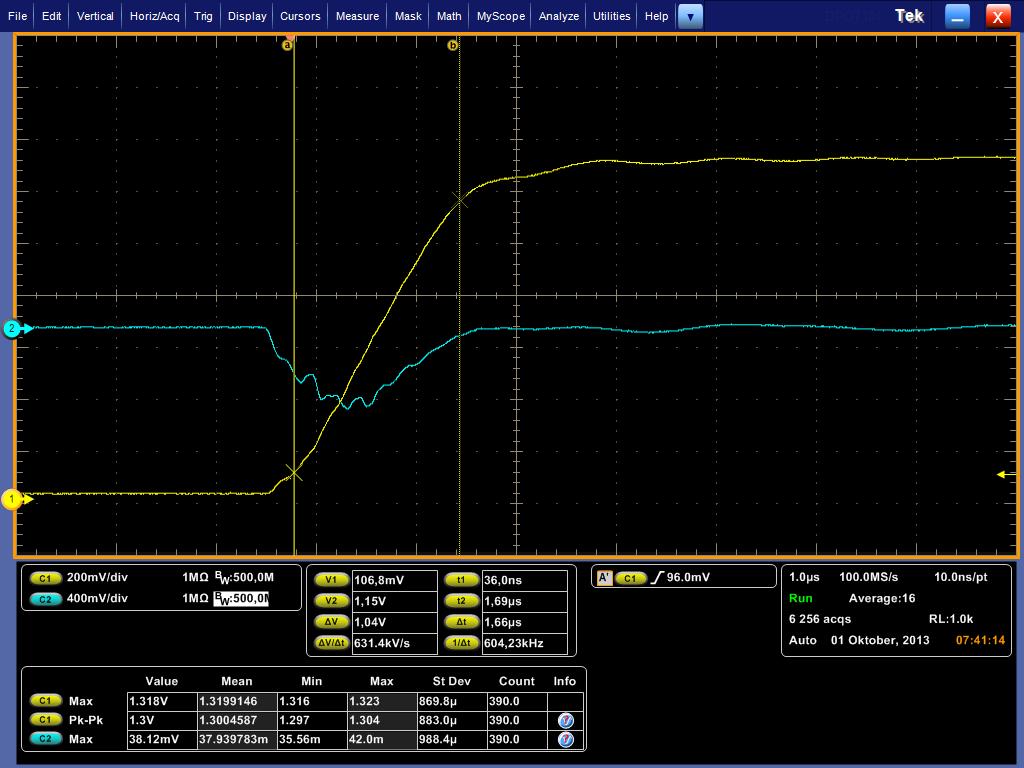
Task: Click the 96.0mV trigger level readout
Action: click(x=688, y=577)
